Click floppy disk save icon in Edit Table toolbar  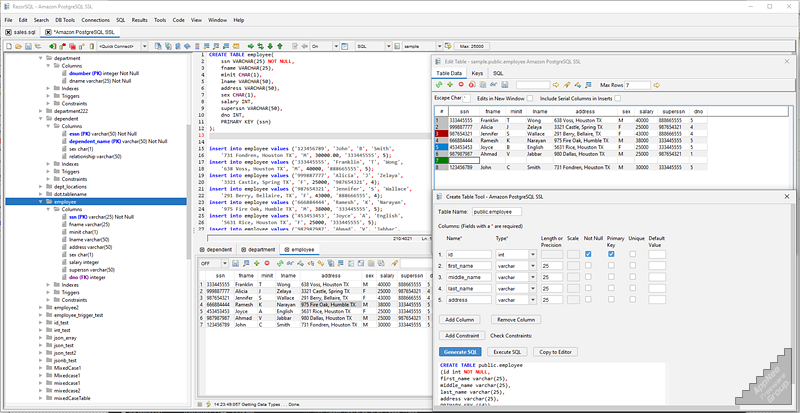tap(504, 85)
